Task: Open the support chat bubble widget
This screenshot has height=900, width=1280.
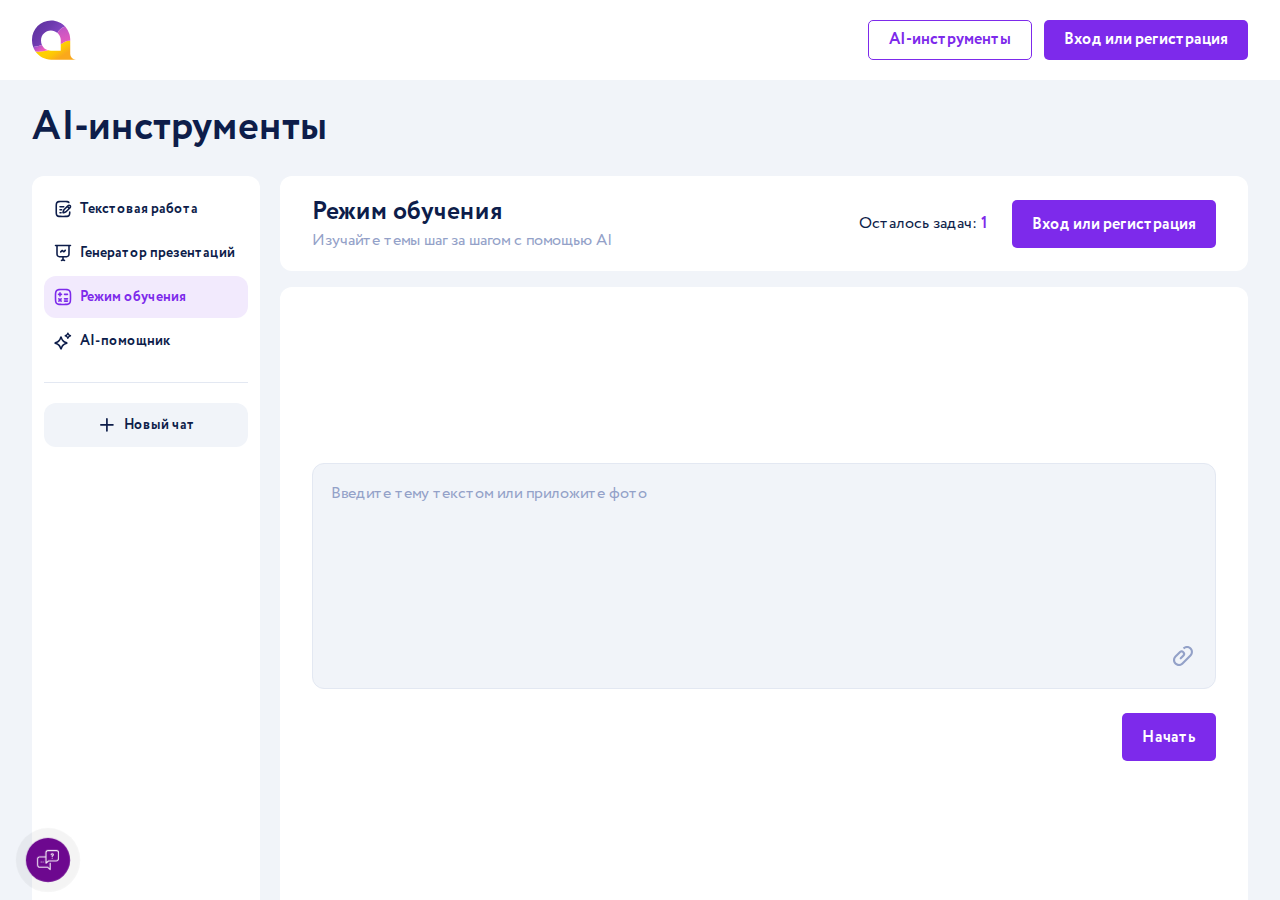Action: [48, 860]
